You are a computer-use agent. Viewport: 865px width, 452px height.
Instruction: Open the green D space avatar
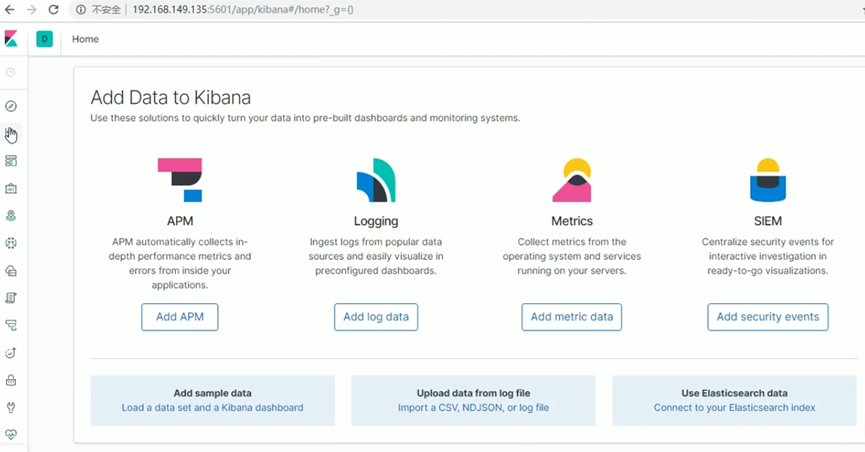45,39
